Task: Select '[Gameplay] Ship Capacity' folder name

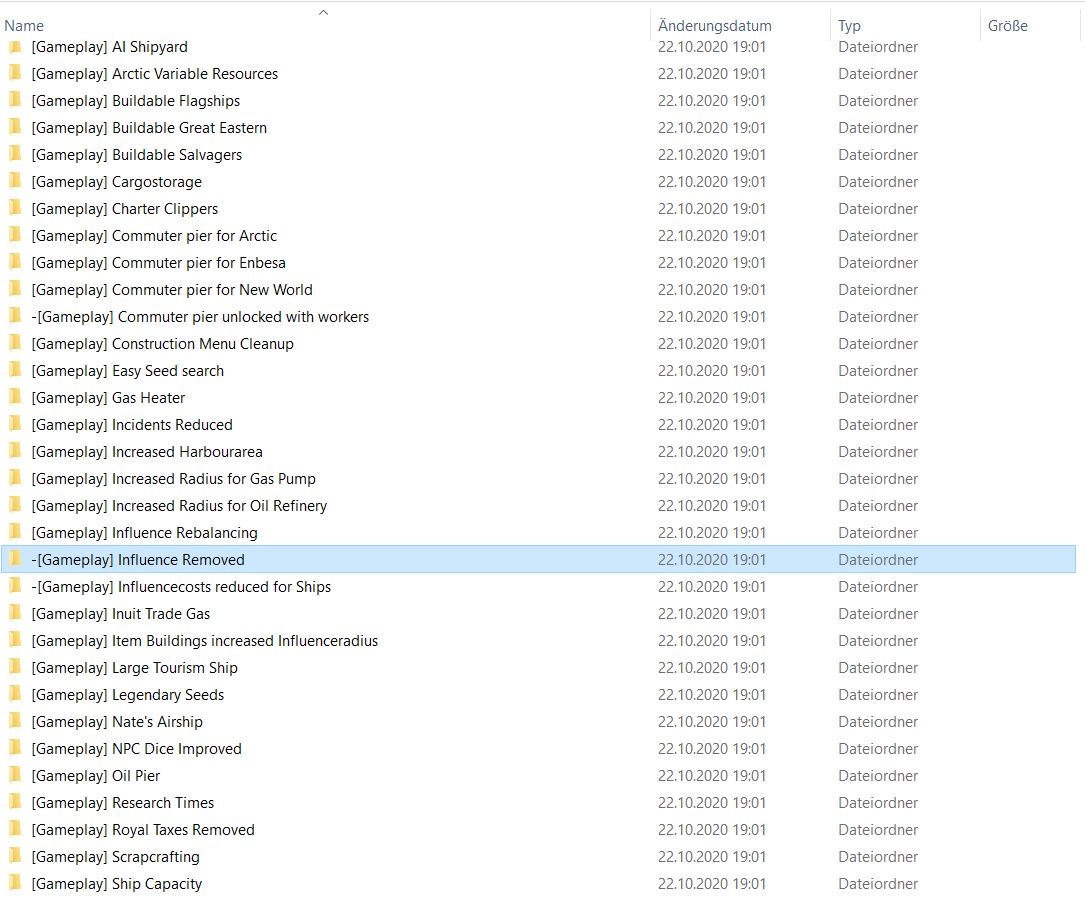Action: click(117, 884)
